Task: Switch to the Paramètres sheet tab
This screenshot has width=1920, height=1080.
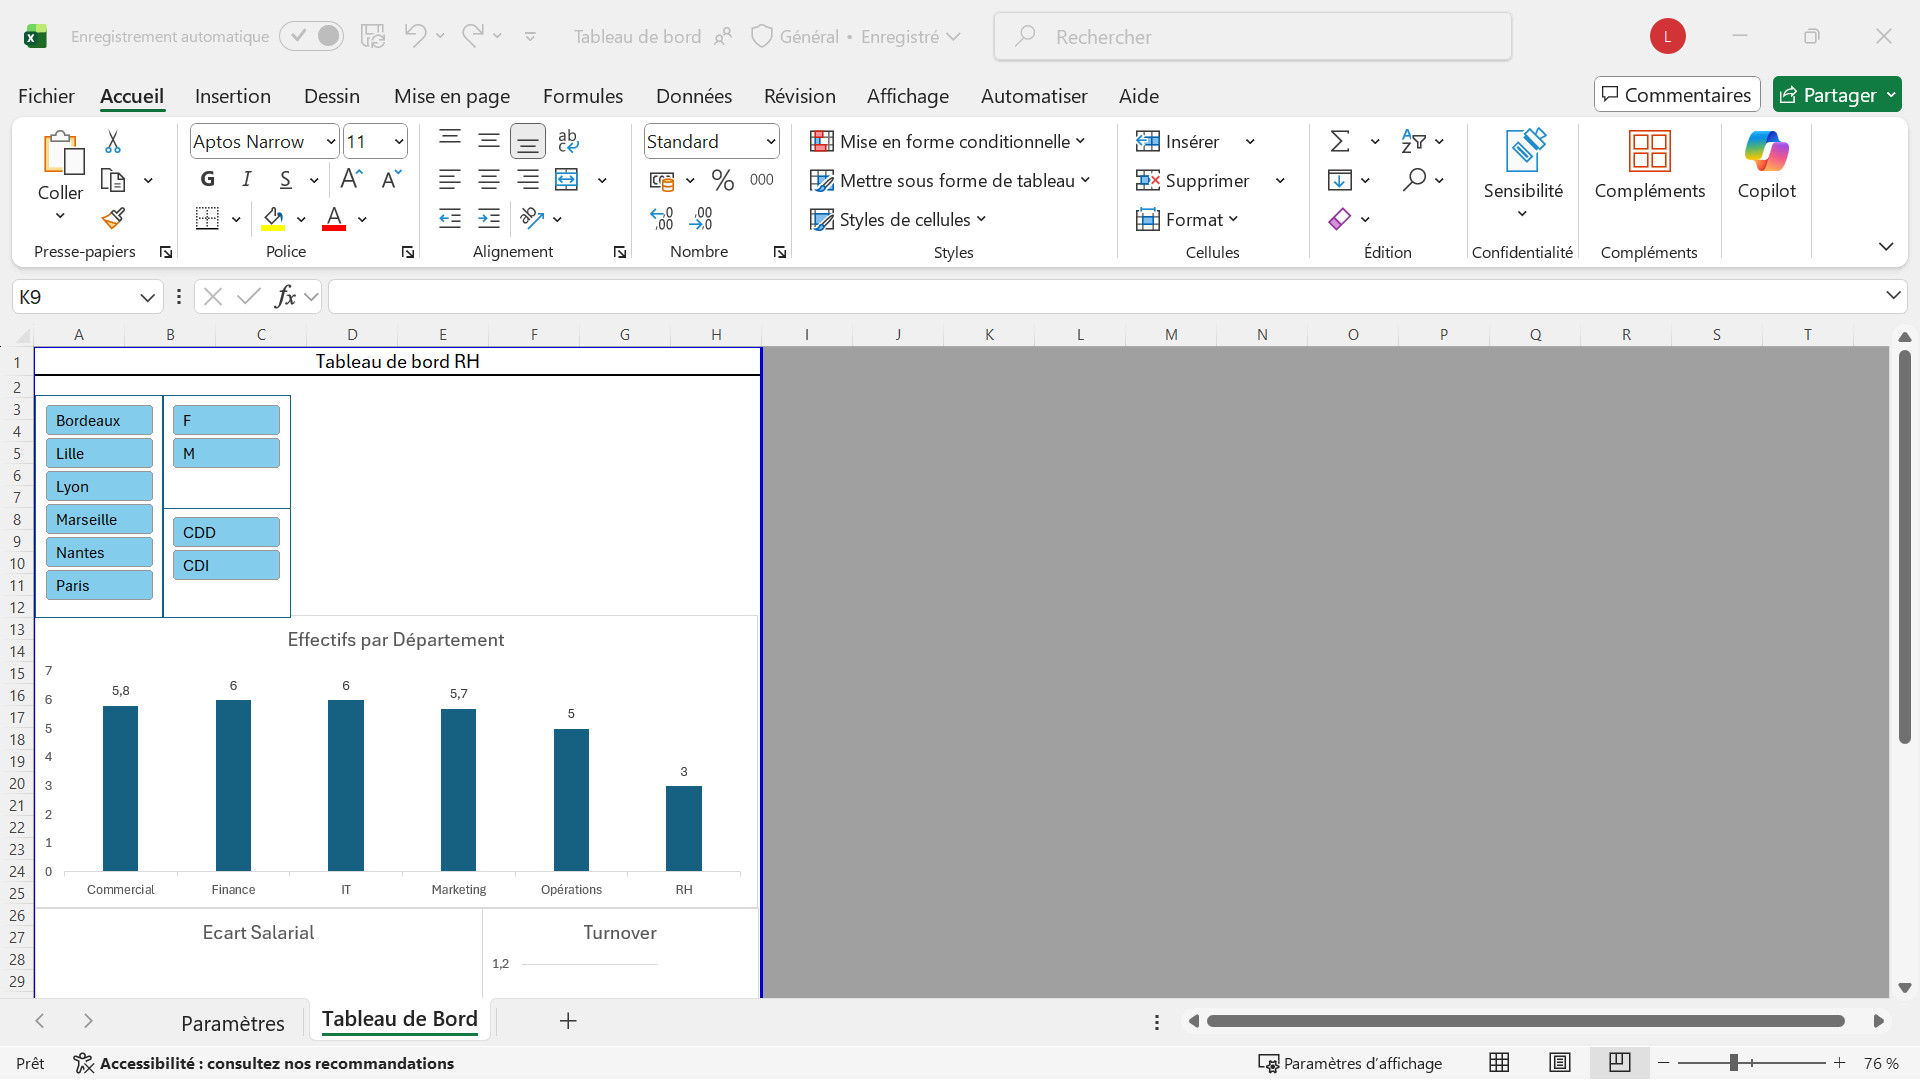Action: (x=232, y=1023)
